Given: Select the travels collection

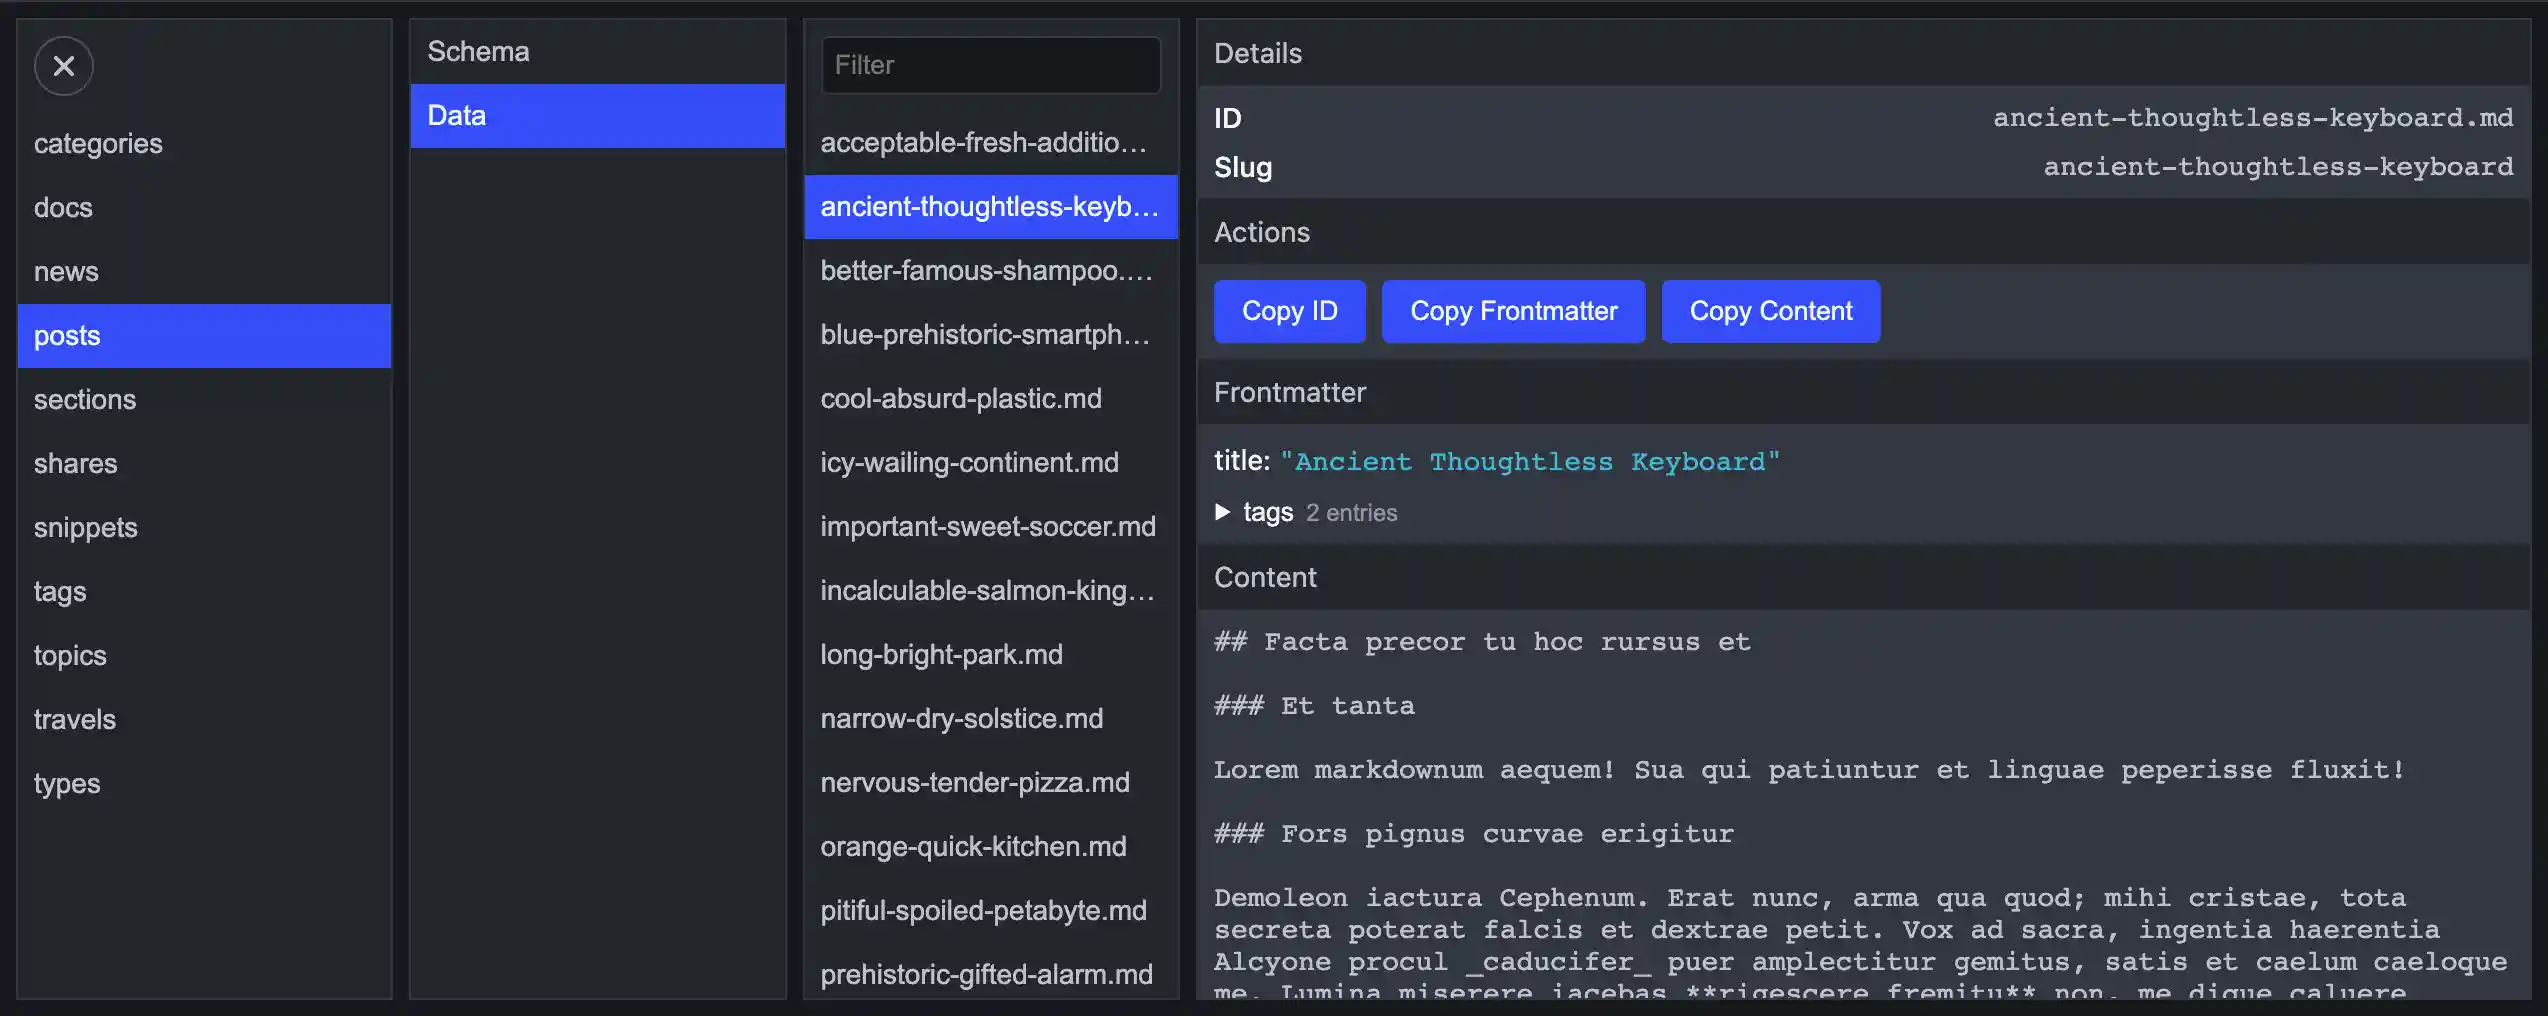Looking at the screenshot, I should pos(204,720).
